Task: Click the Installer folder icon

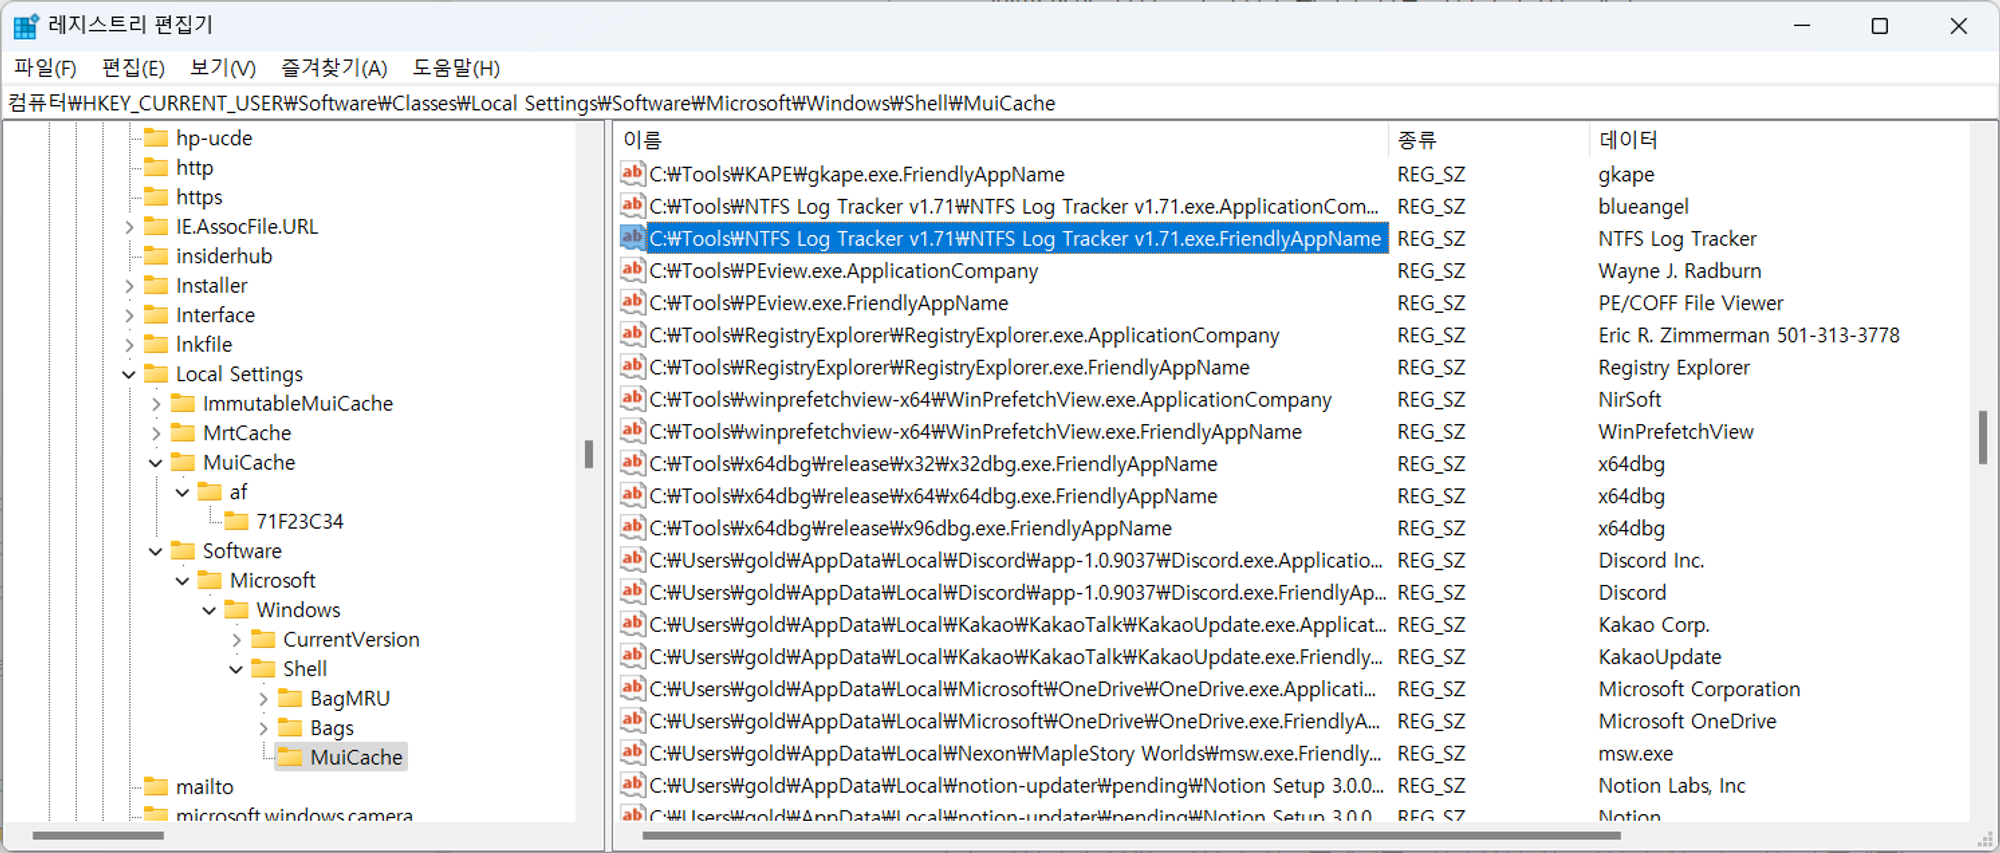Action: [x=156, y=285]
